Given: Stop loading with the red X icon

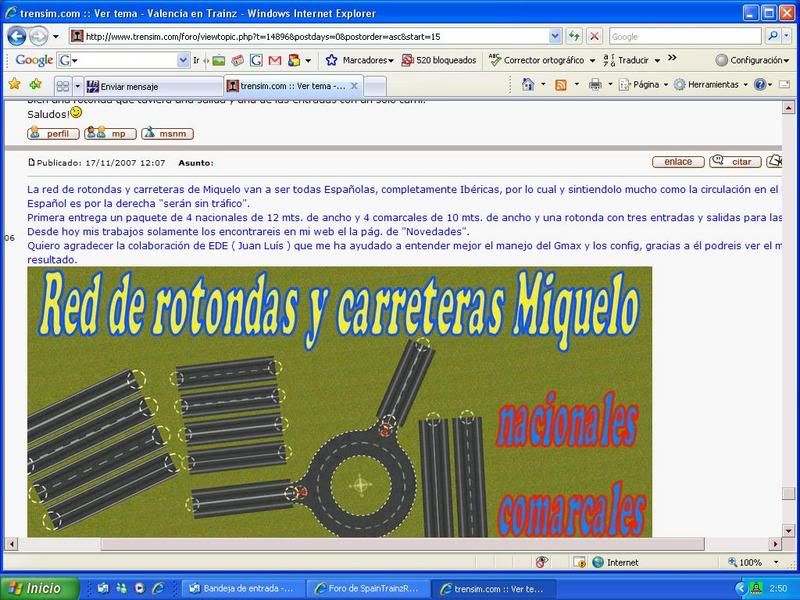Looking at the screenshot, I should coord(594,36).
